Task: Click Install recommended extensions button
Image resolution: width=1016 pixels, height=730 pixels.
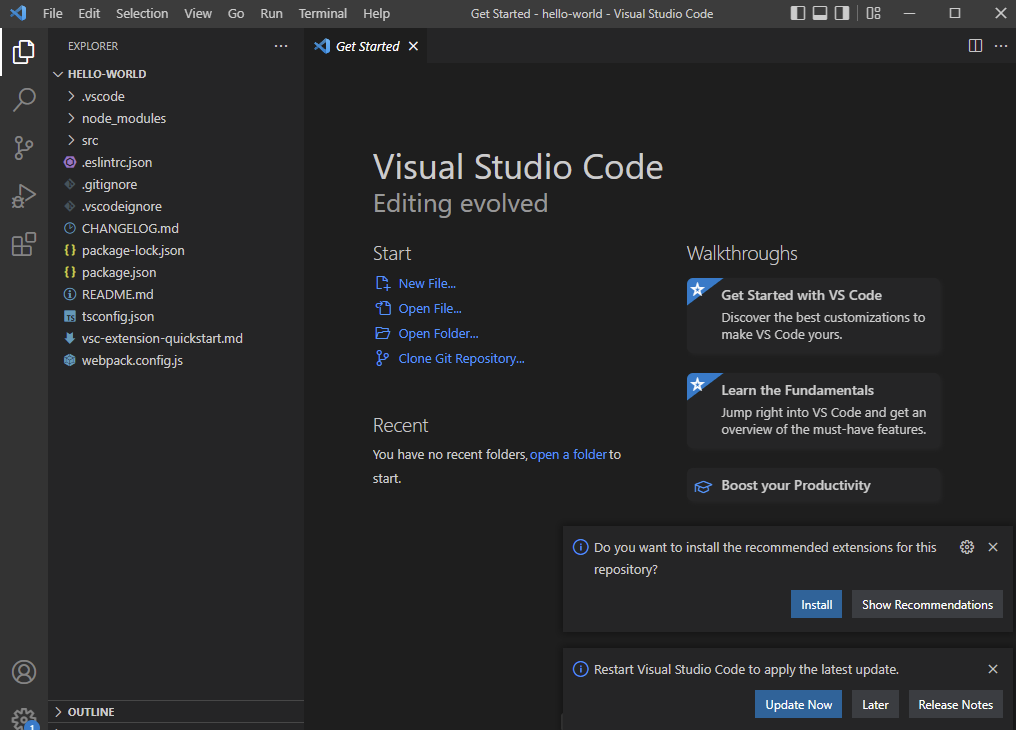Action: pos(816,604)
